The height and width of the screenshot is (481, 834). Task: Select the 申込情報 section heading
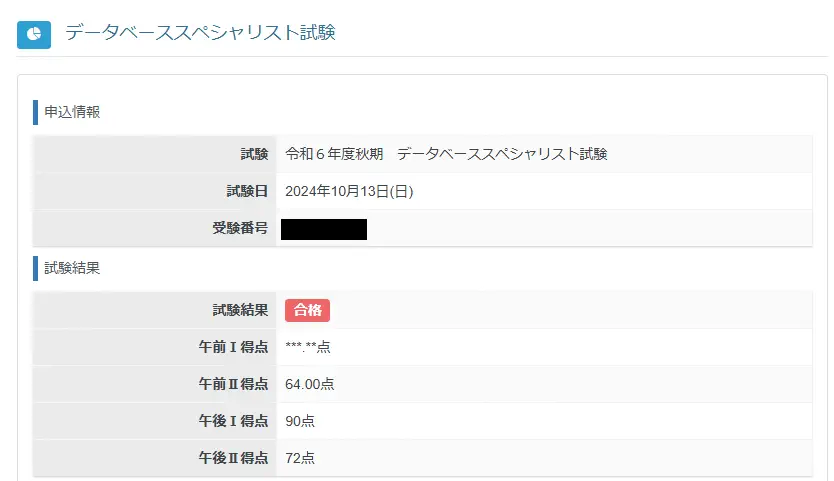pos(70,111)
